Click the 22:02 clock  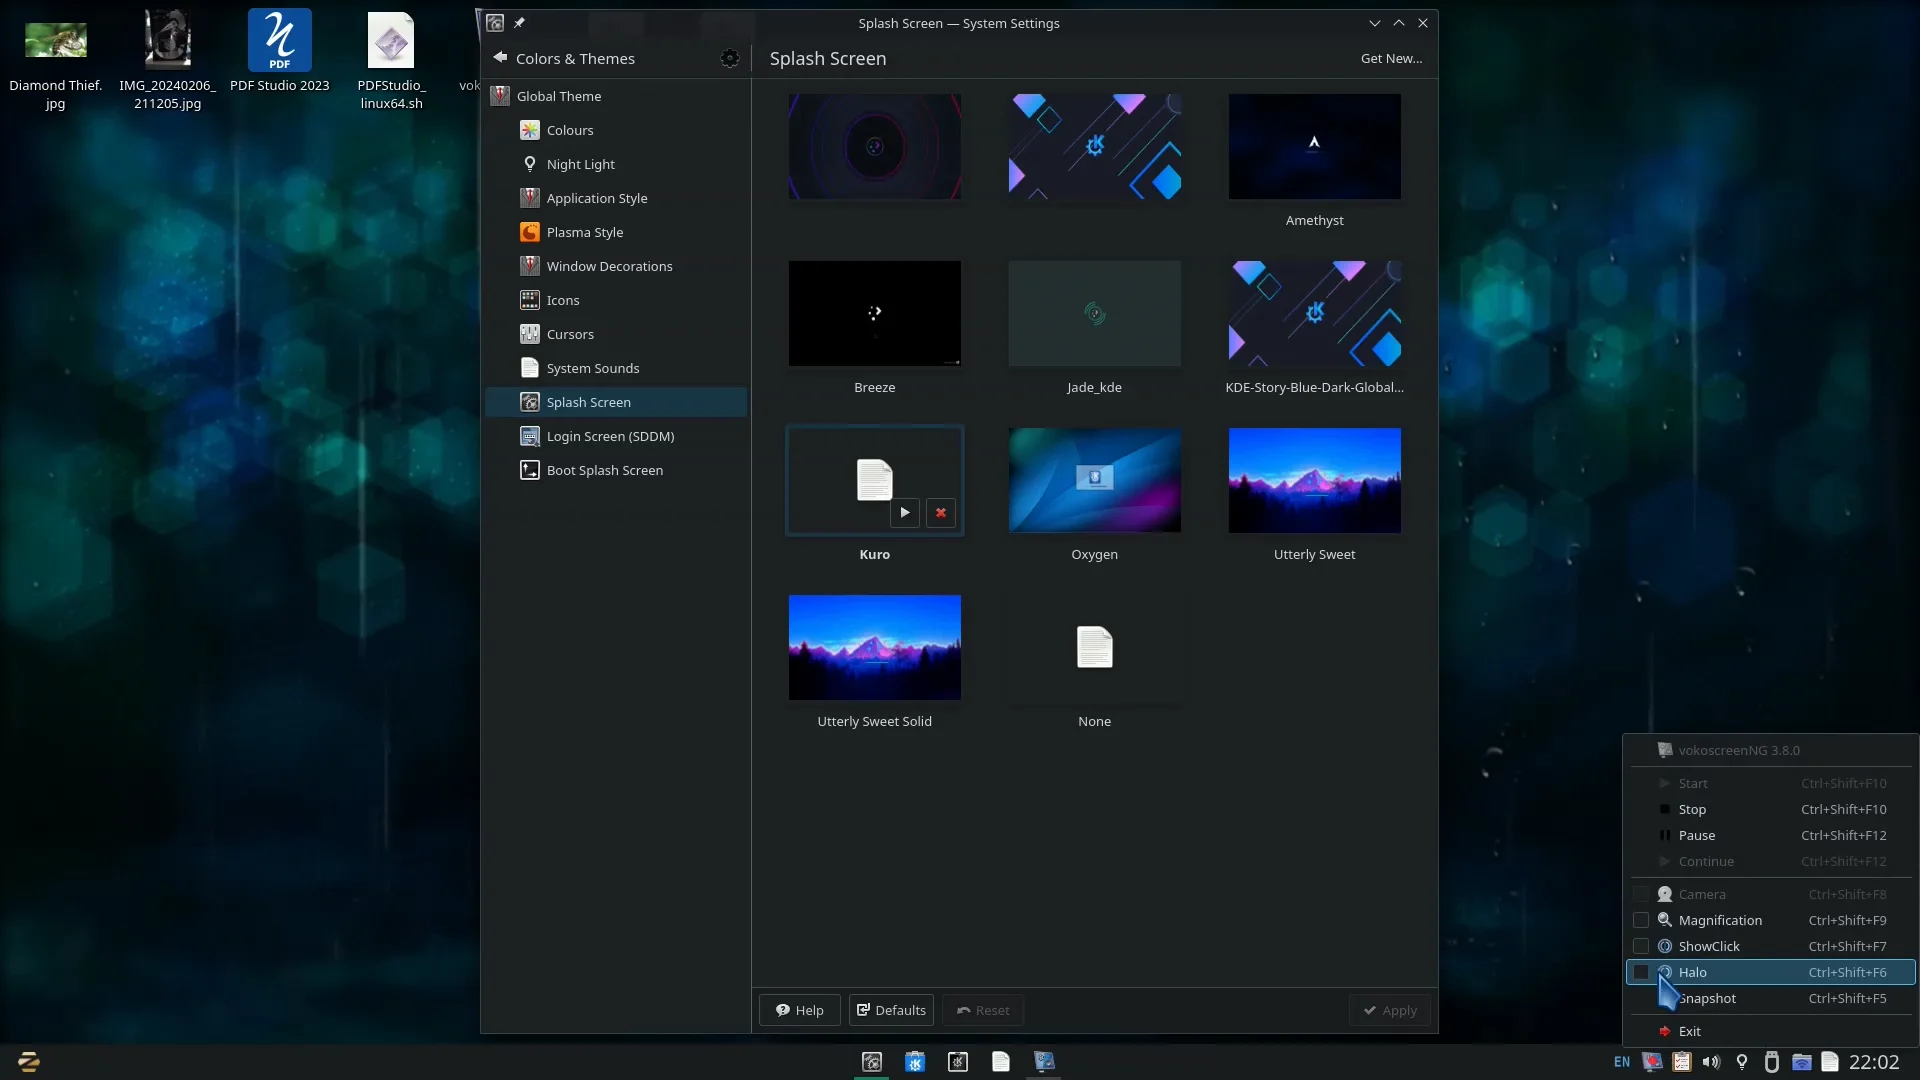pos(1873,1062)
